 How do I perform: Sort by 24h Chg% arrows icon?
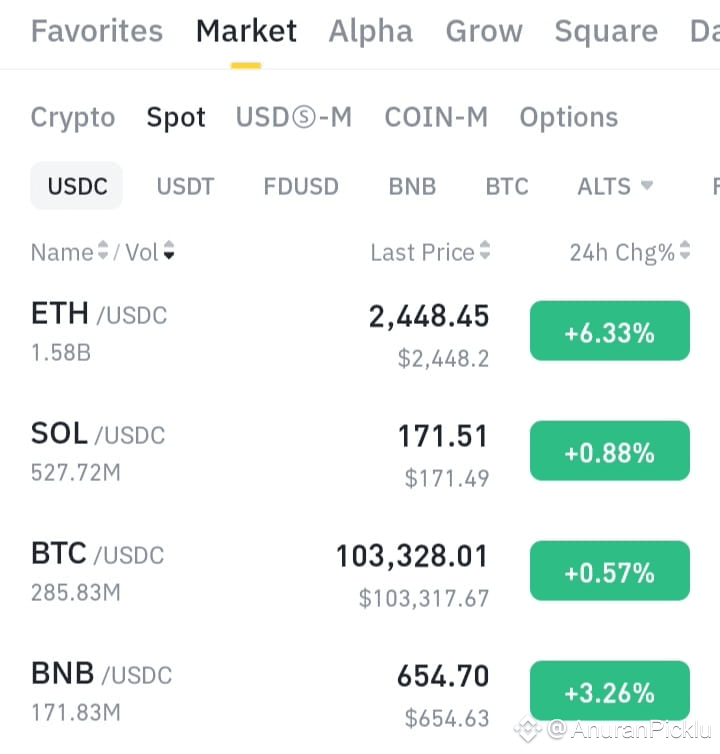click(x=685, y=251)
